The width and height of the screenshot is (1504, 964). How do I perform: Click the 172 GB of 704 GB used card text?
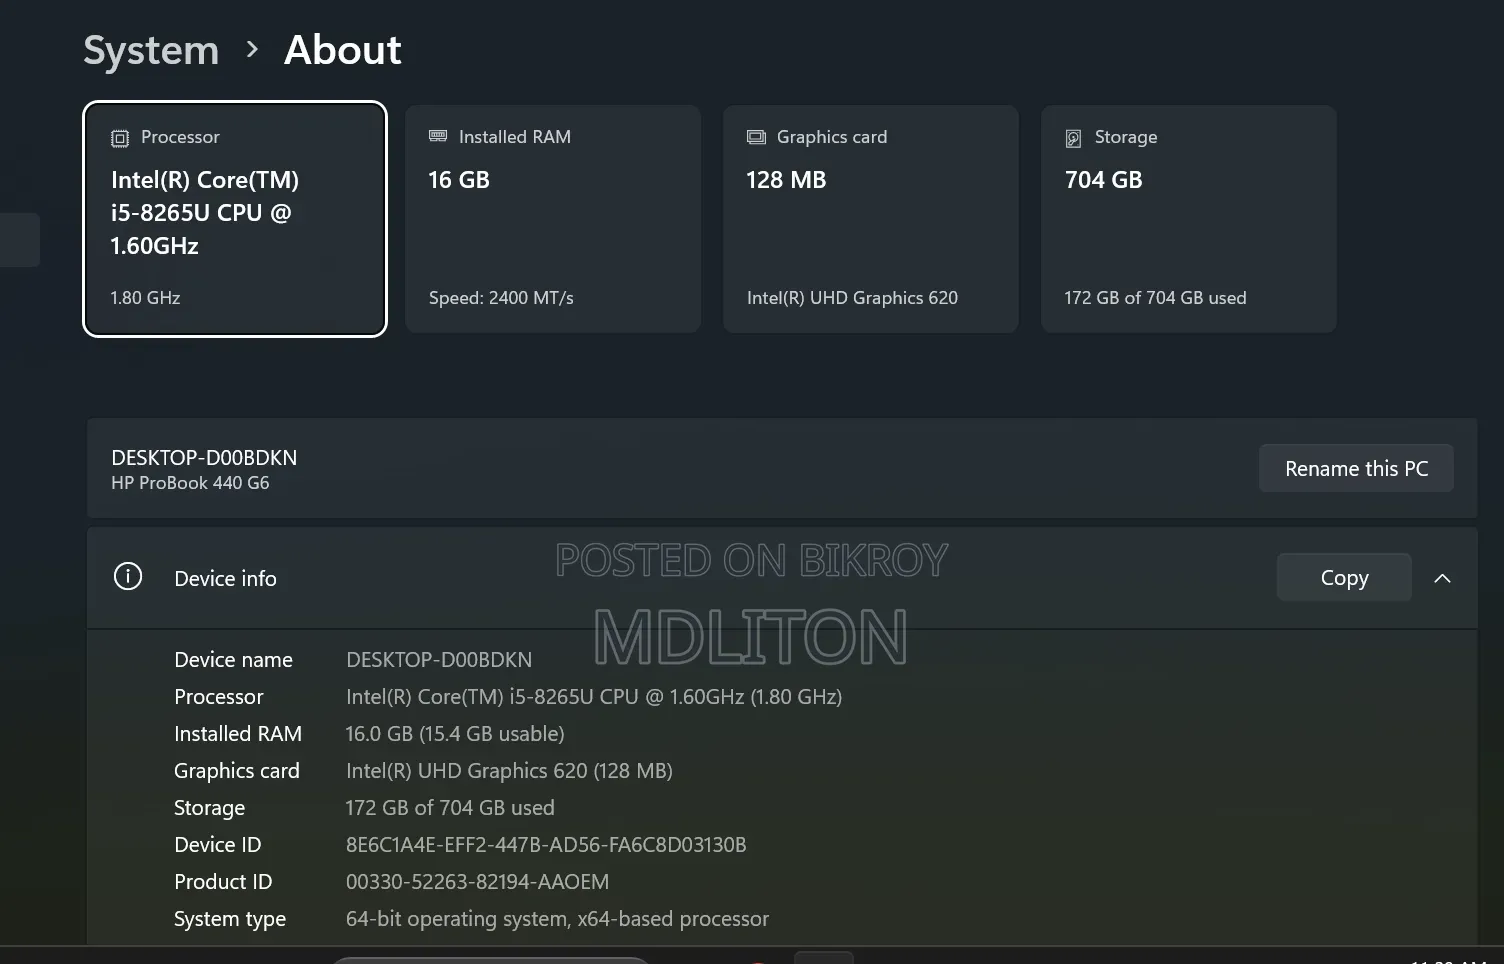[1155, 298]
